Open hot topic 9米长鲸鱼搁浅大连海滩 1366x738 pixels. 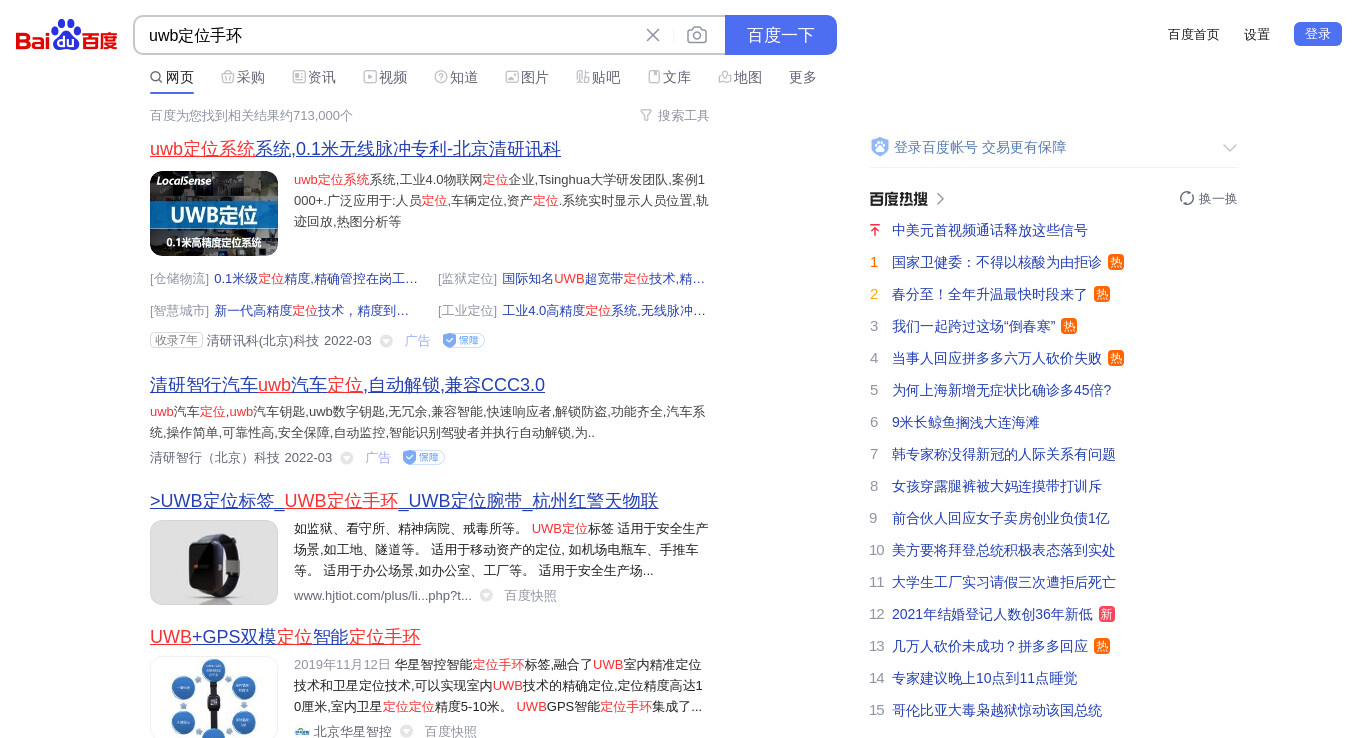click(x=966, y=422)
